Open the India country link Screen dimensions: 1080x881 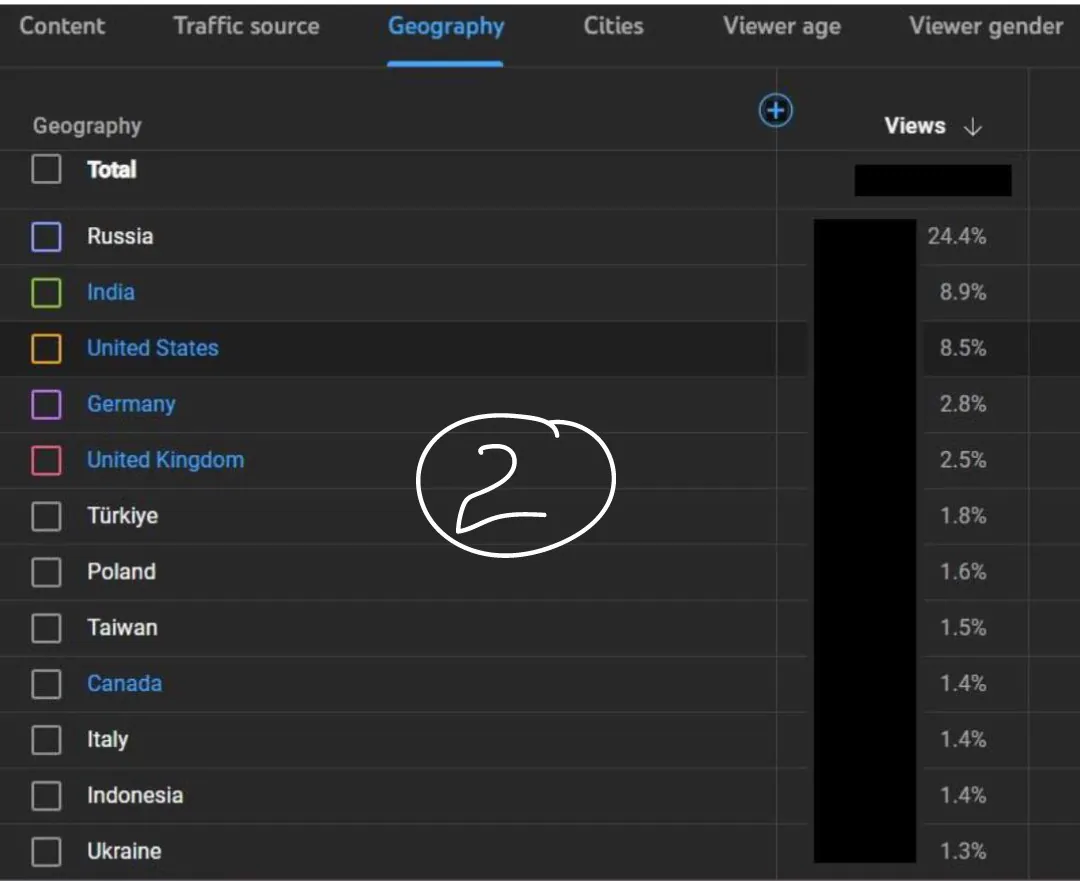click(111, 292)
